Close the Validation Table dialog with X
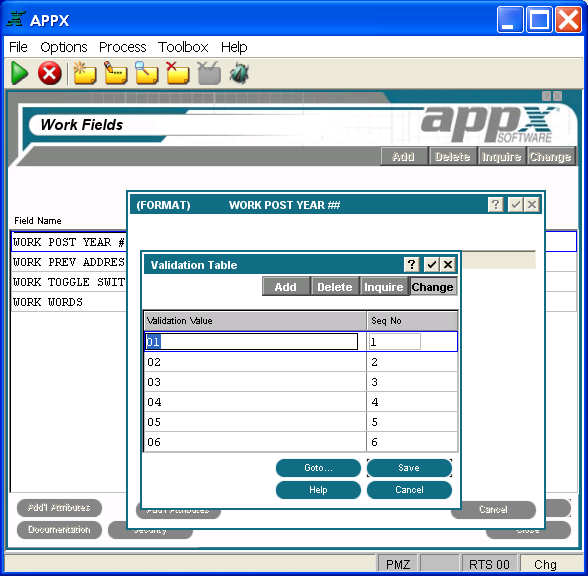The height and width of the screenshot is (576, 588). (448, 264)
